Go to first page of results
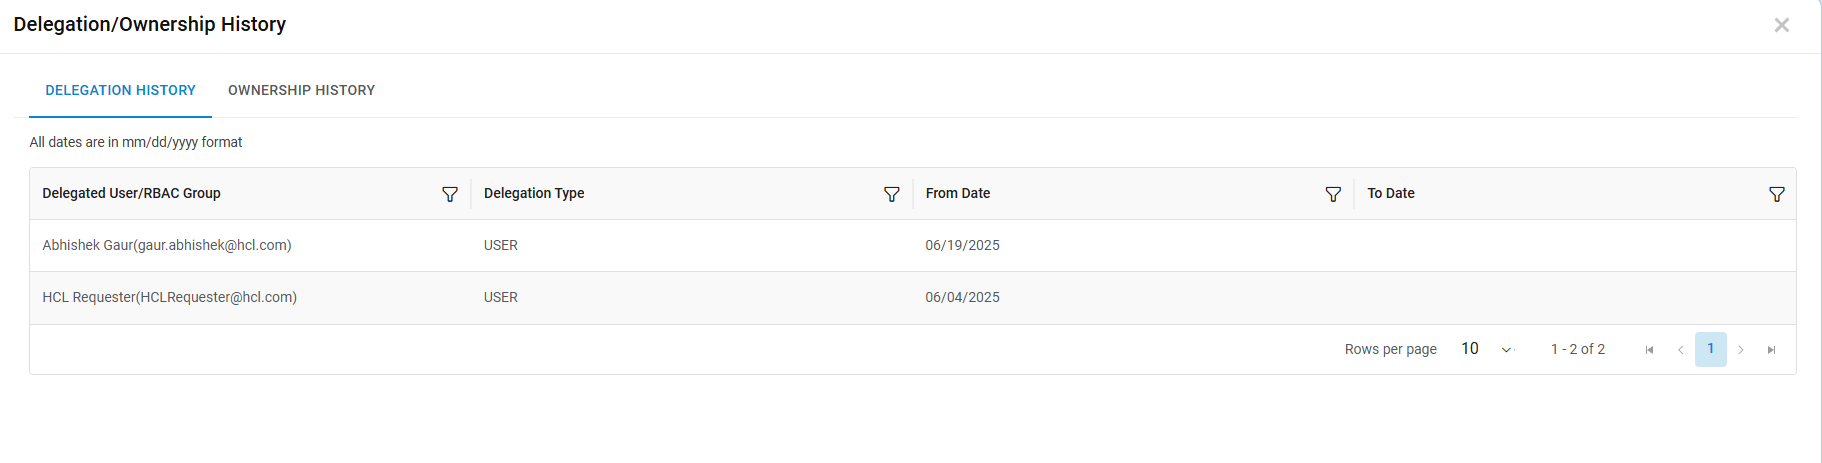 1649,350
